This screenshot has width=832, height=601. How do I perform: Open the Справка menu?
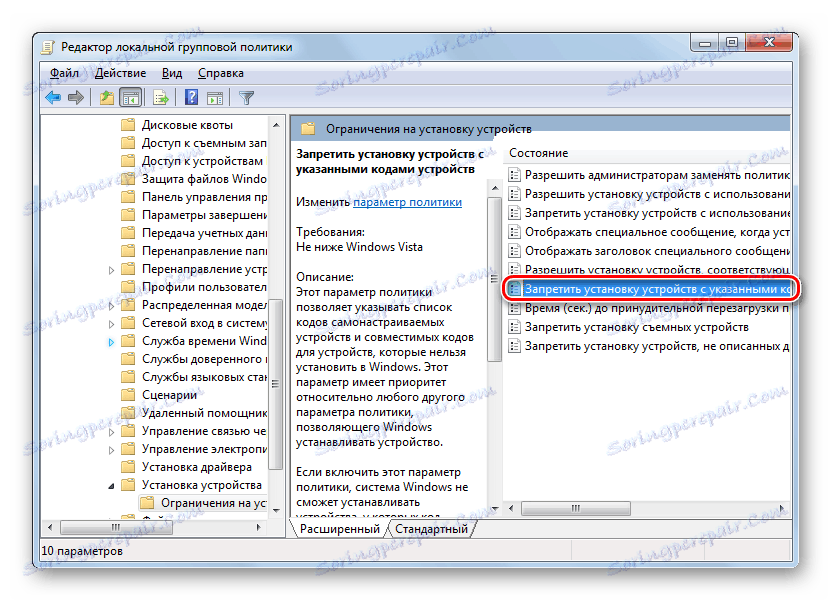(x=221, y=73)
